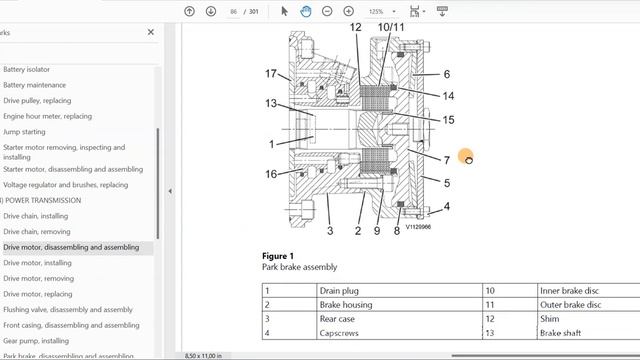The width and height of the screenshot is (640, 360).
Task: Open Gear pump, installing bookmark
Action: tap(36, 341)
